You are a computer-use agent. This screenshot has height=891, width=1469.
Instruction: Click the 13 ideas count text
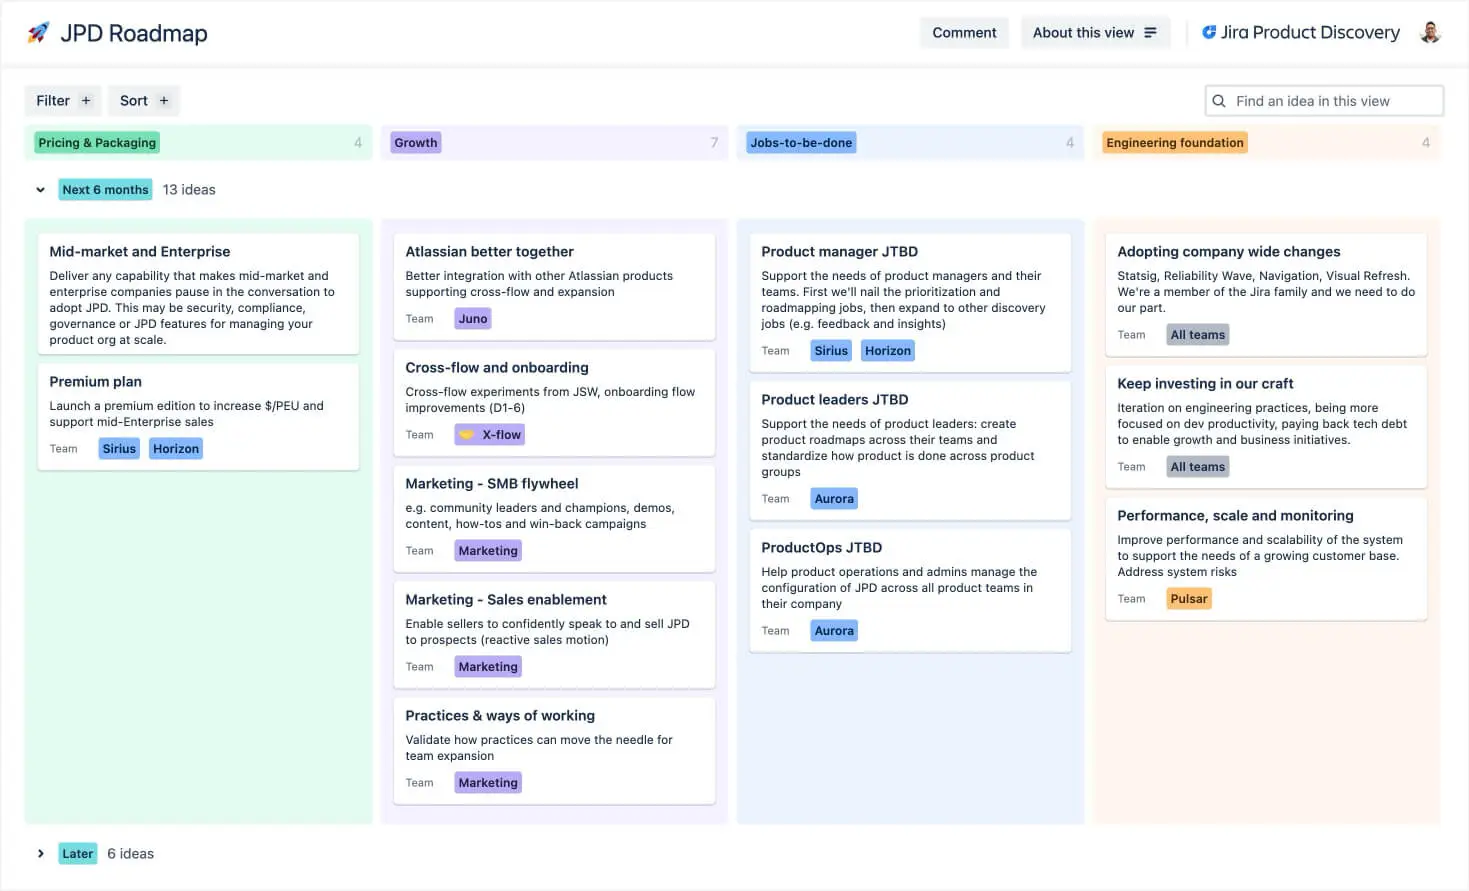189,190
